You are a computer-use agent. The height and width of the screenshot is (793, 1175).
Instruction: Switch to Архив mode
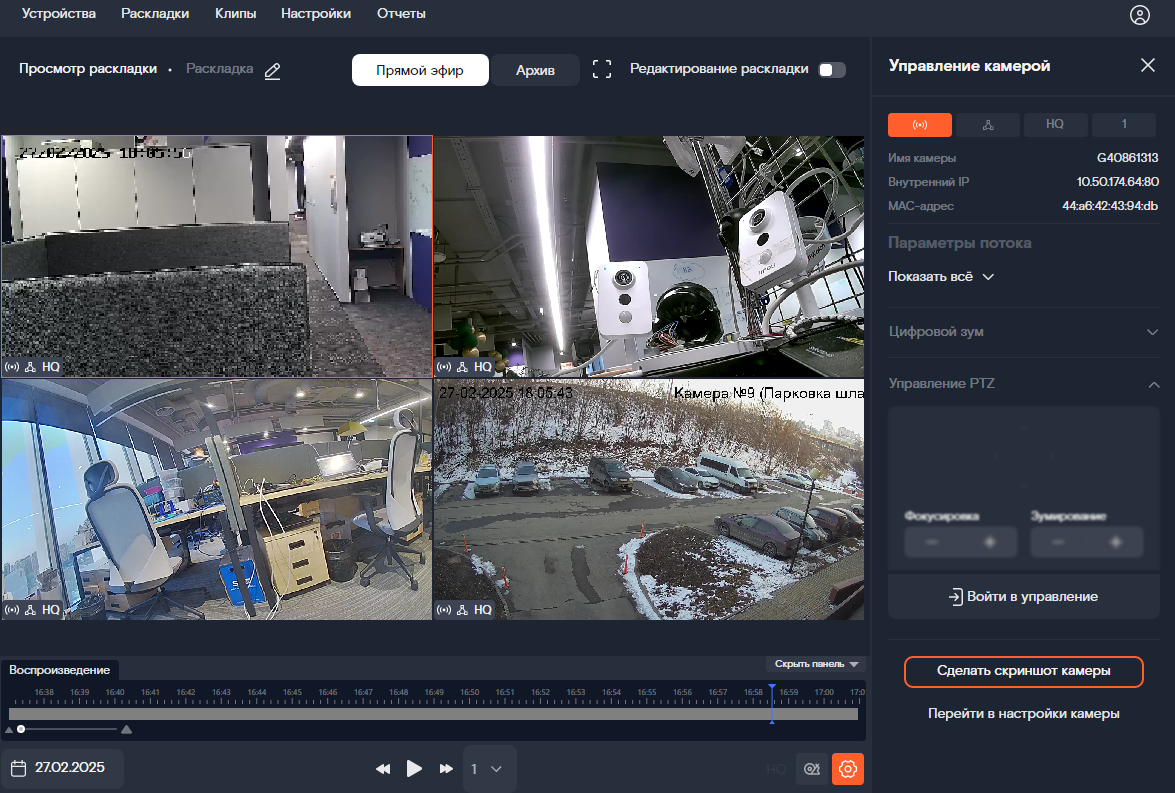(535, 70)
